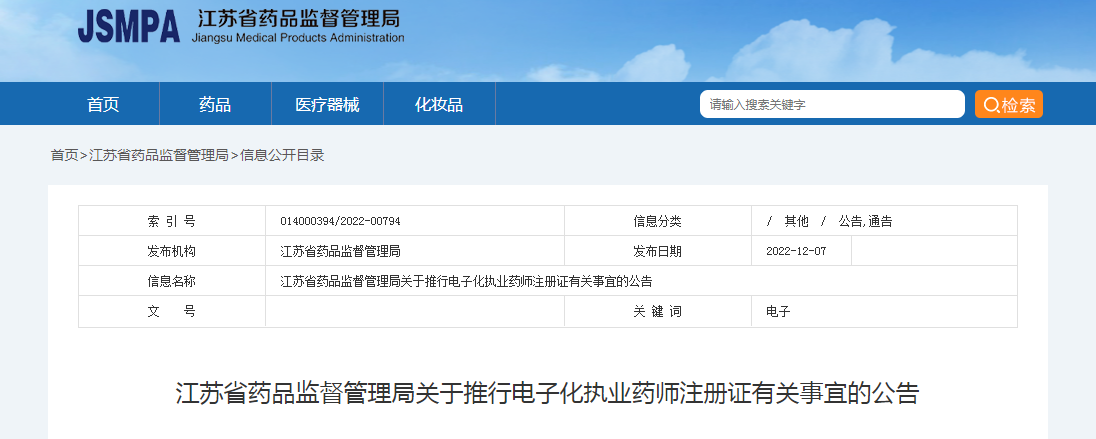This screenshot has height=439, width=1096.
Task: Select the 关 键 词 label cell
Action: (x=657, y=311)
